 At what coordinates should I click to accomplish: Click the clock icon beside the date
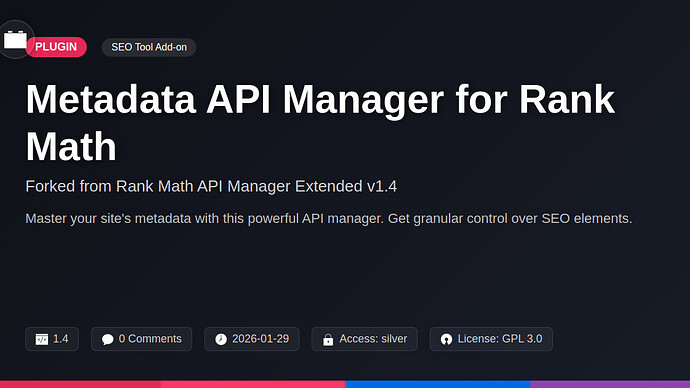pos(221,339)
